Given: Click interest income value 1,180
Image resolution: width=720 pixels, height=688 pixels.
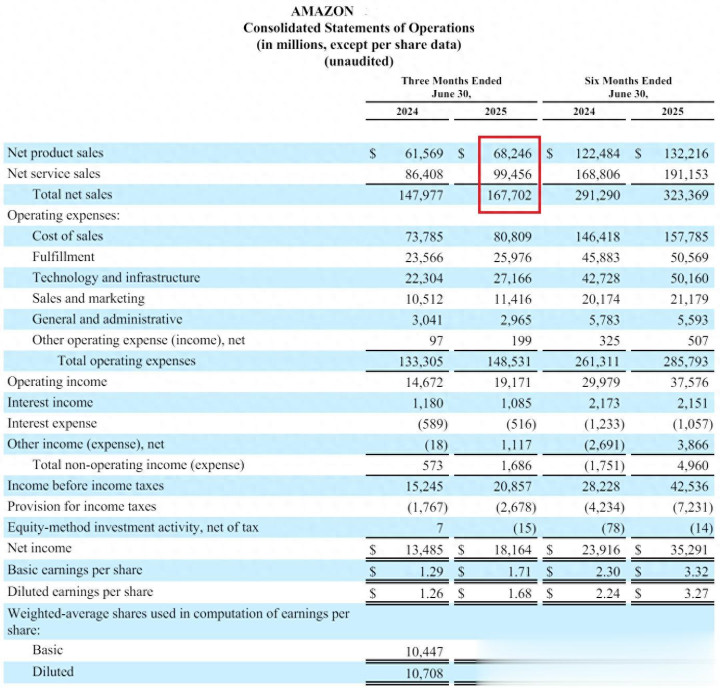Looking at the screenshot, I should (428, 403).
